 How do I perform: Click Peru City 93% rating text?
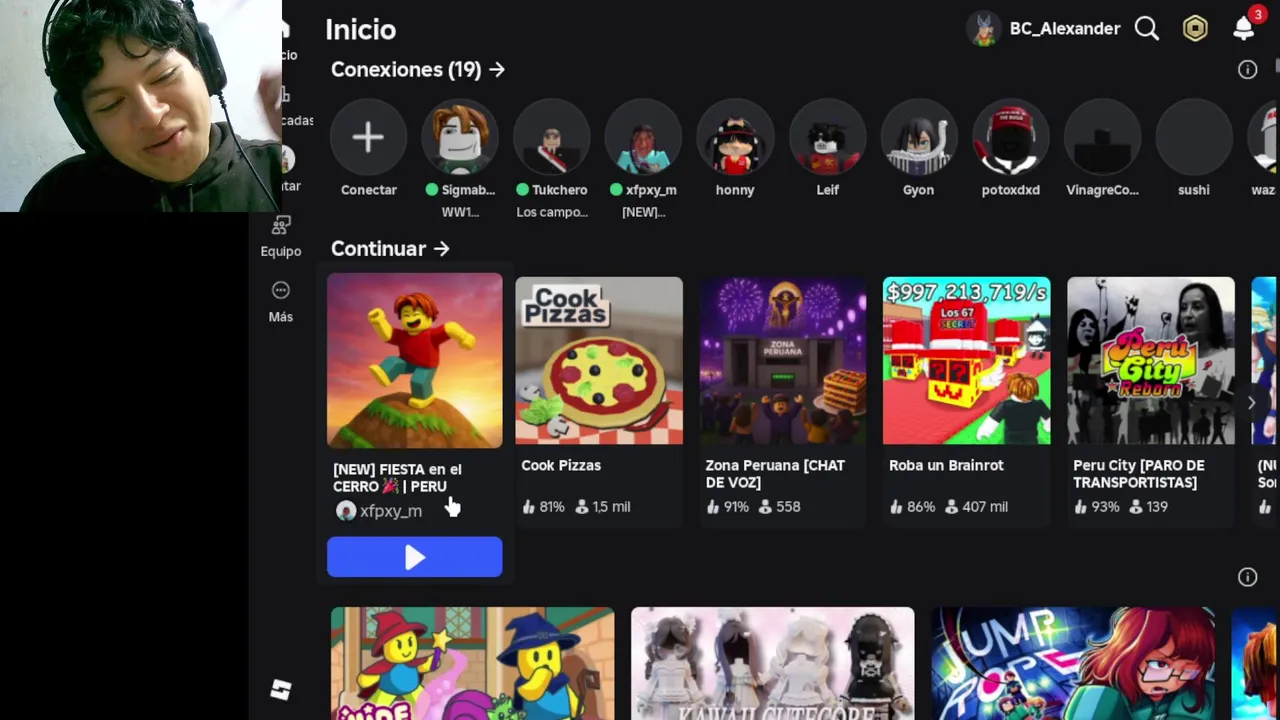(1105, 507)
